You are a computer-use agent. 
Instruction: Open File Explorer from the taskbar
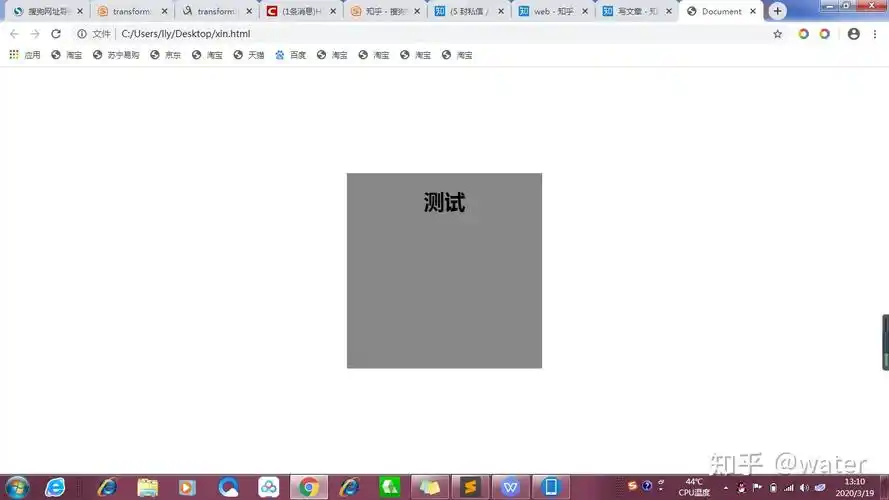[x=147, y=488]
